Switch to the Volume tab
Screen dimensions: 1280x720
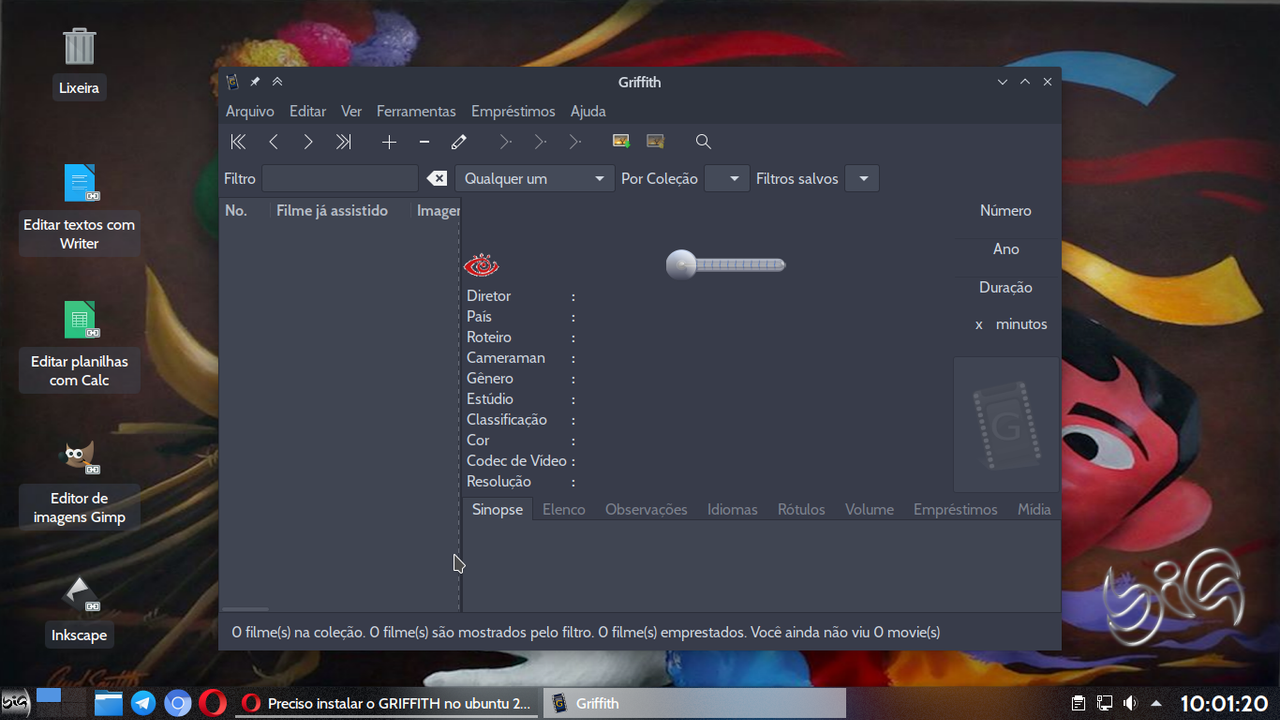(x=869, y=509)
